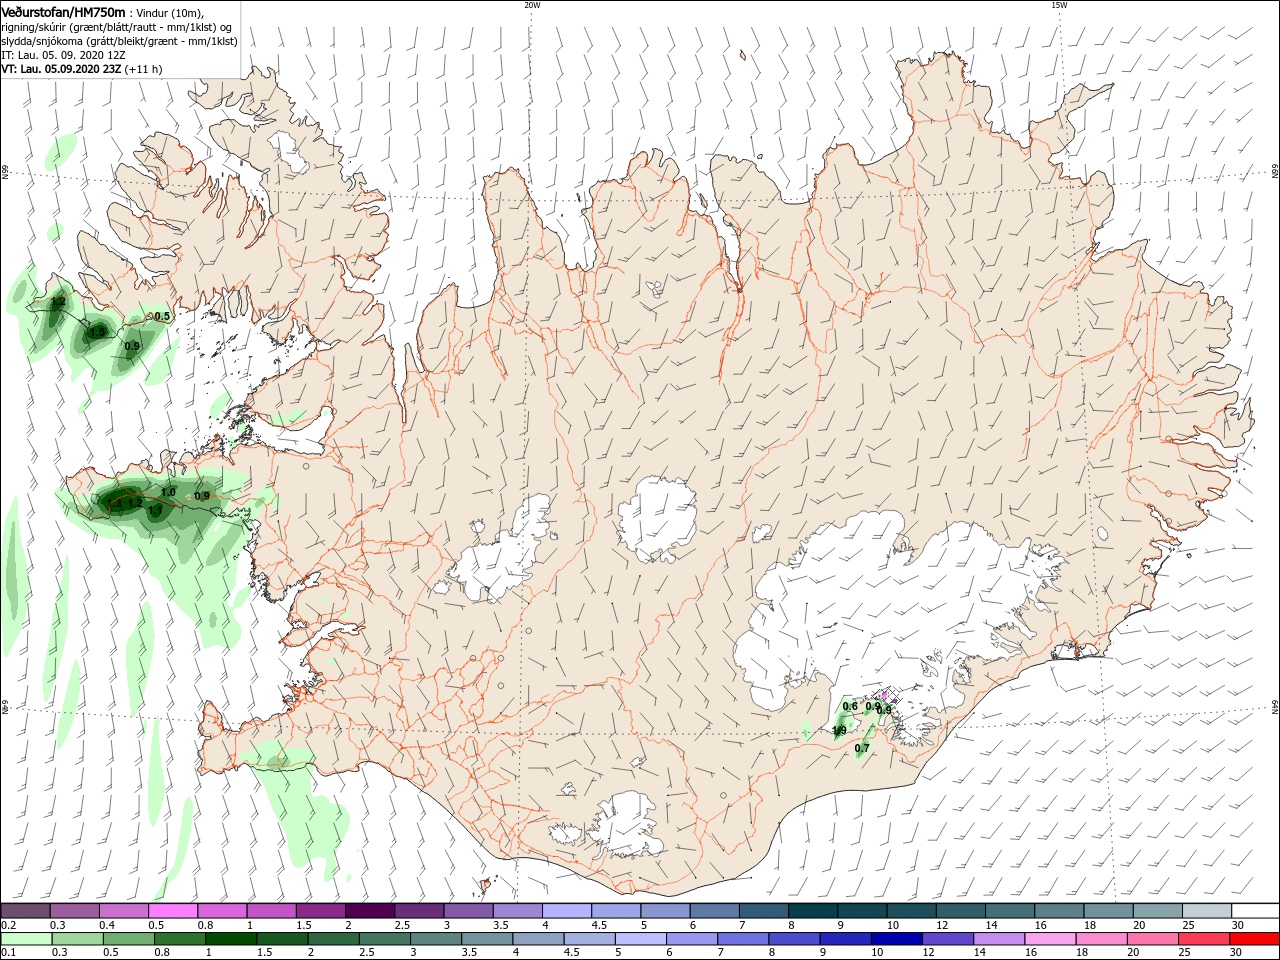Click the 30 label on the snow scale row

[x=1237, y=925]
